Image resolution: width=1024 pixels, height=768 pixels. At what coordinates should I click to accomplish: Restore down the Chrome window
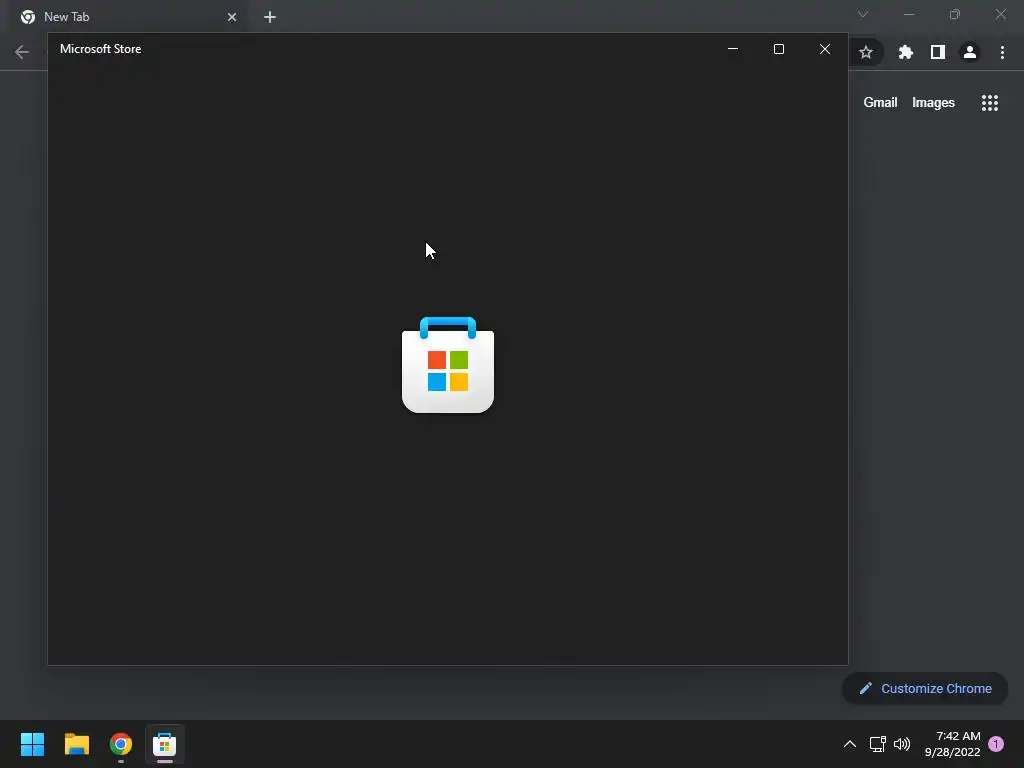[x=955, y=14]
